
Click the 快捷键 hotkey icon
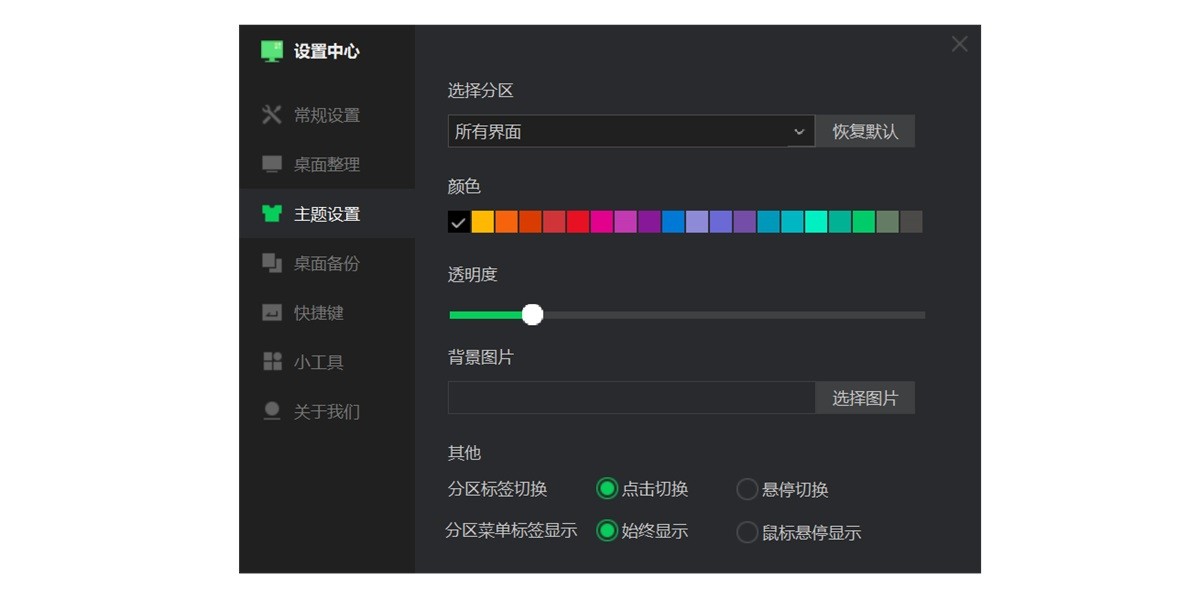click(x=270, y=312)
